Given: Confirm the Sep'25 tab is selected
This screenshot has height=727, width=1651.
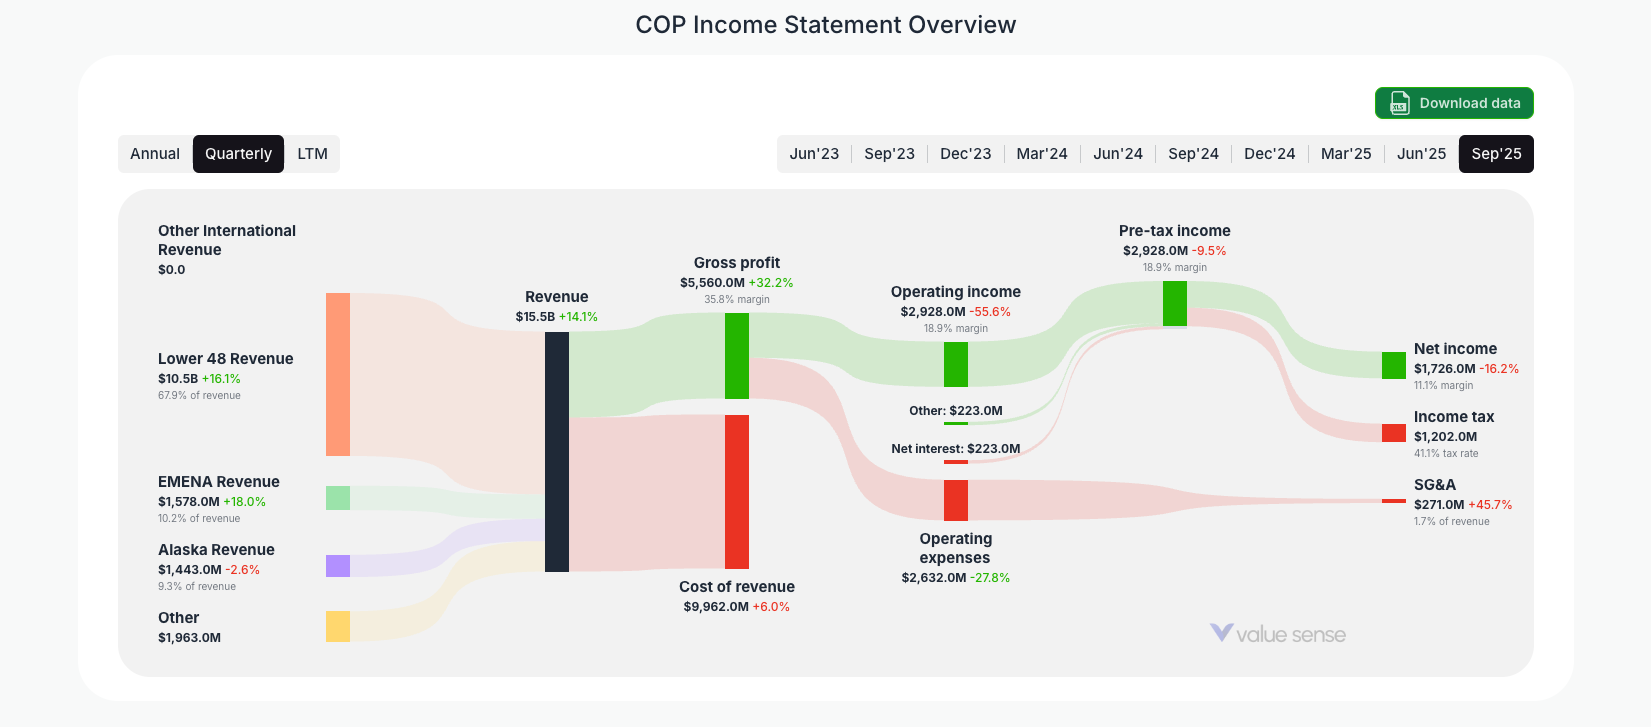Looking at the screenshot, I should click(x=1496, y=153).
